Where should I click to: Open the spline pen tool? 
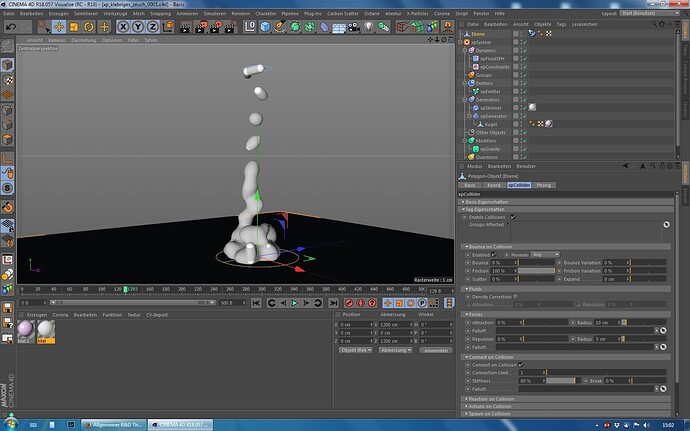[x=280, y=27]
